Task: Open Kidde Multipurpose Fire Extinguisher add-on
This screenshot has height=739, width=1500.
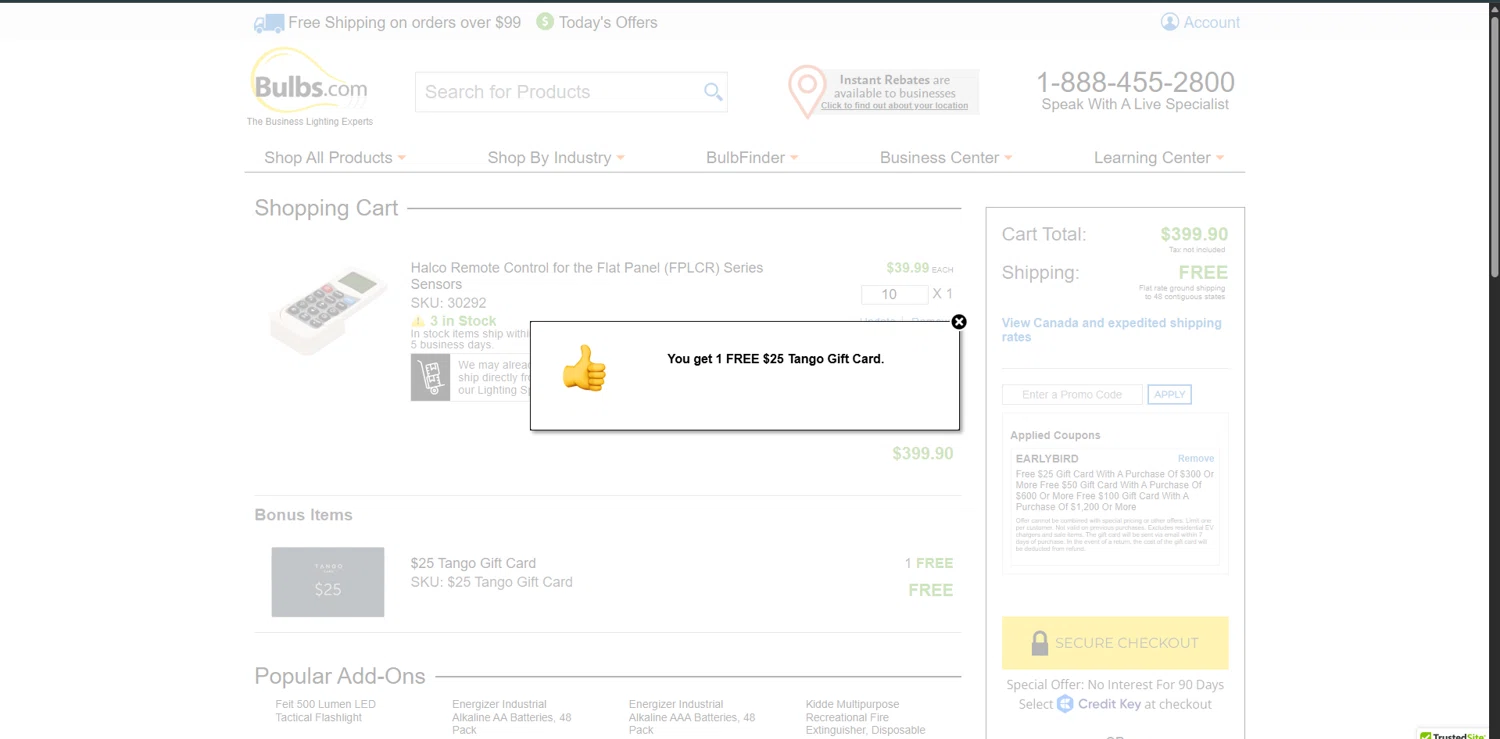Action: tap(866, 717)
